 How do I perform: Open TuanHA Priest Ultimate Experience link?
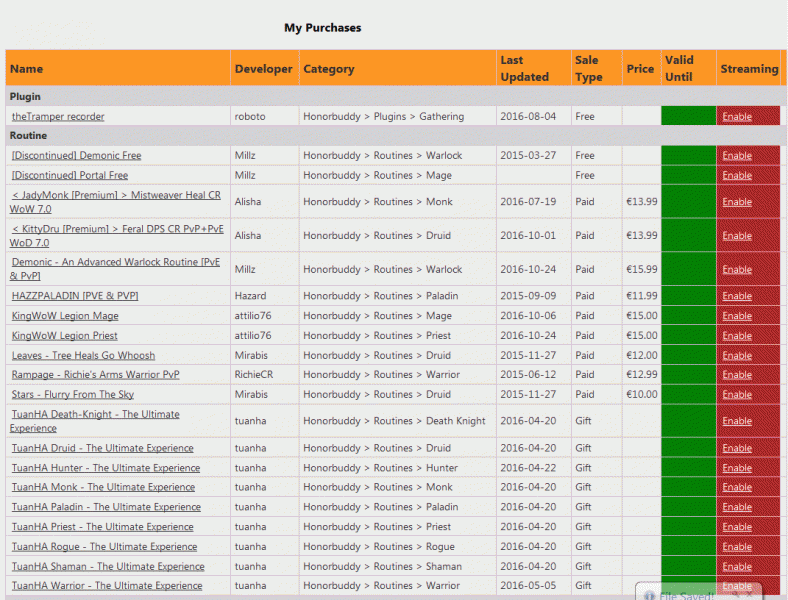tap(103, 527)
